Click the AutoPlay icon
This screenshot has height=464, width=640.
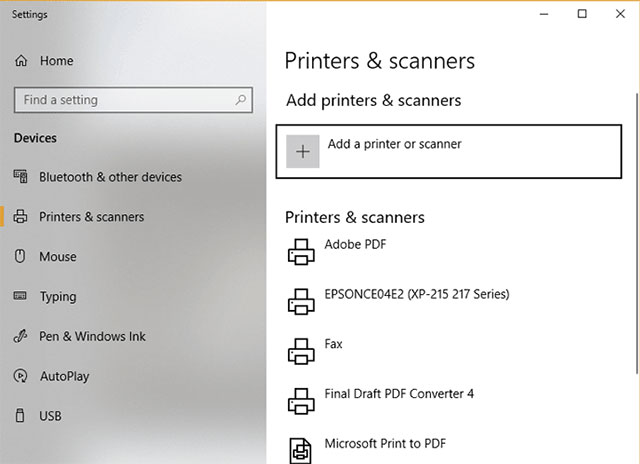tap(21, 377)
